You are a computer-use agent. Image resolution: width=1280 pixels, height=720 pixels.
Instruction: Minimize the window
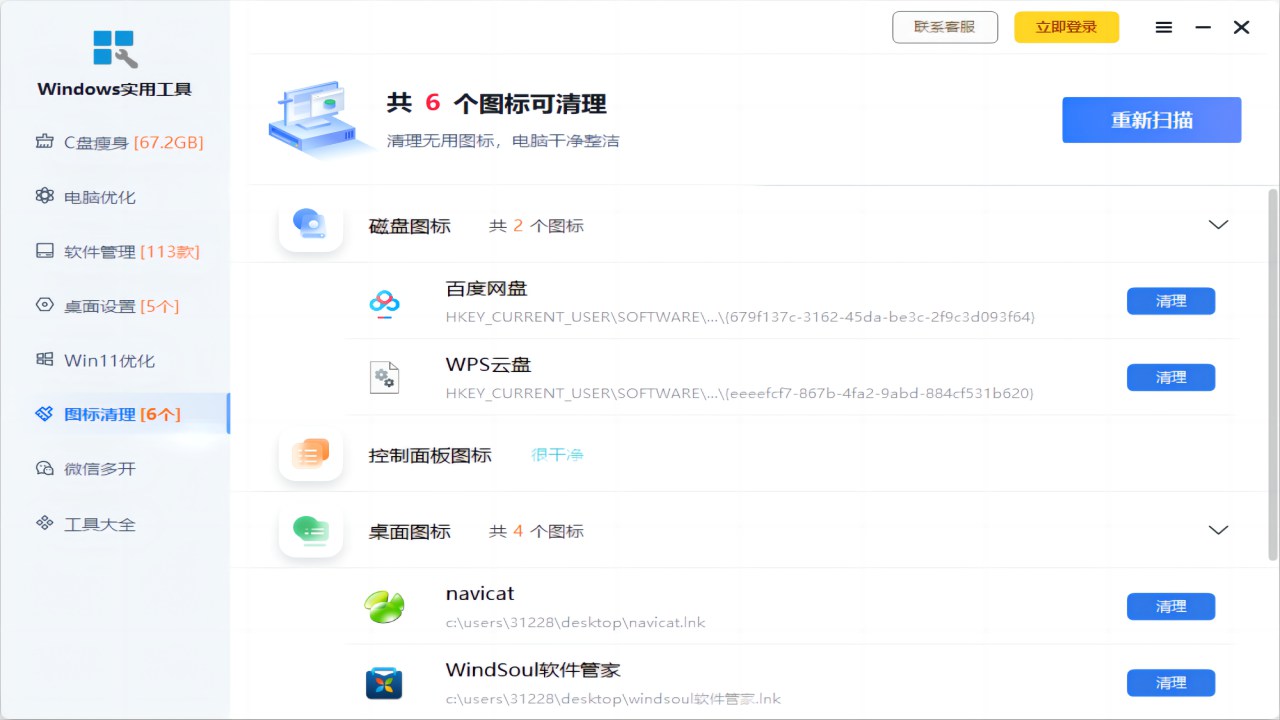1203,28
